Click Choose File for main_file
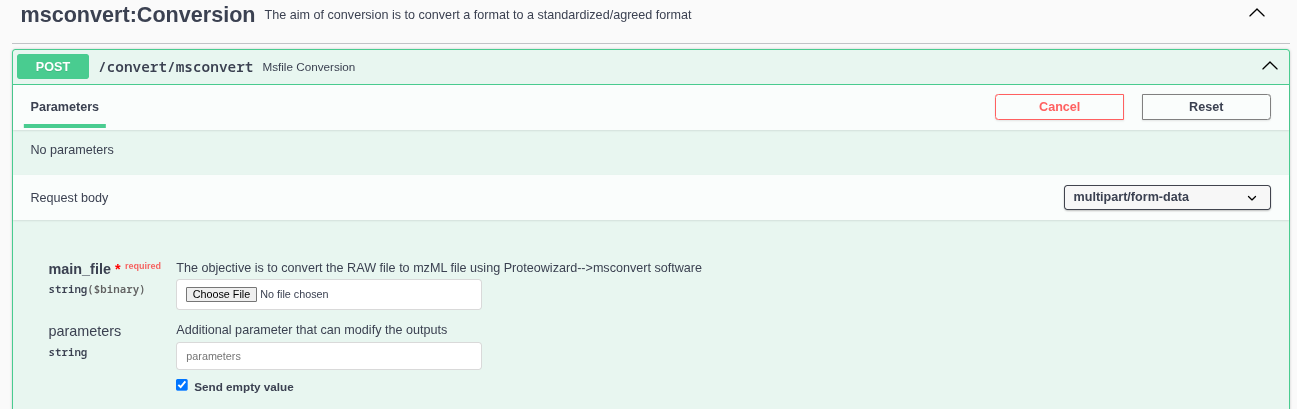This screenshot has width=1297, height=409. pyautogui.click(x=221, y=294)
